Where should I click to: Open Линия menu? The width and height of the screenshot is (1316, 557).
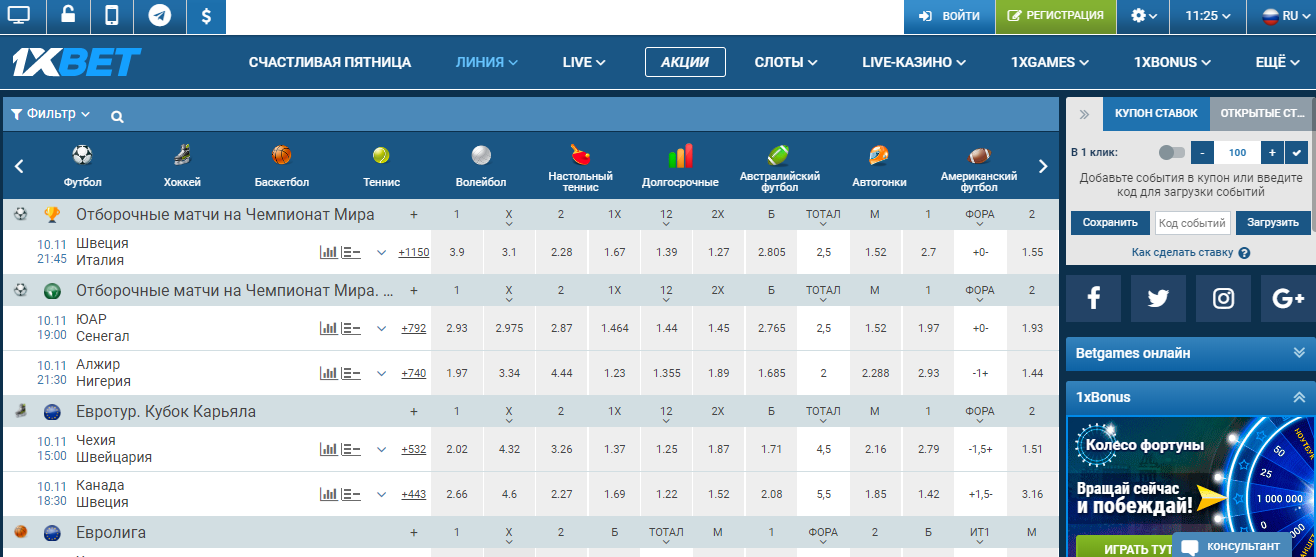pos(486,62)
